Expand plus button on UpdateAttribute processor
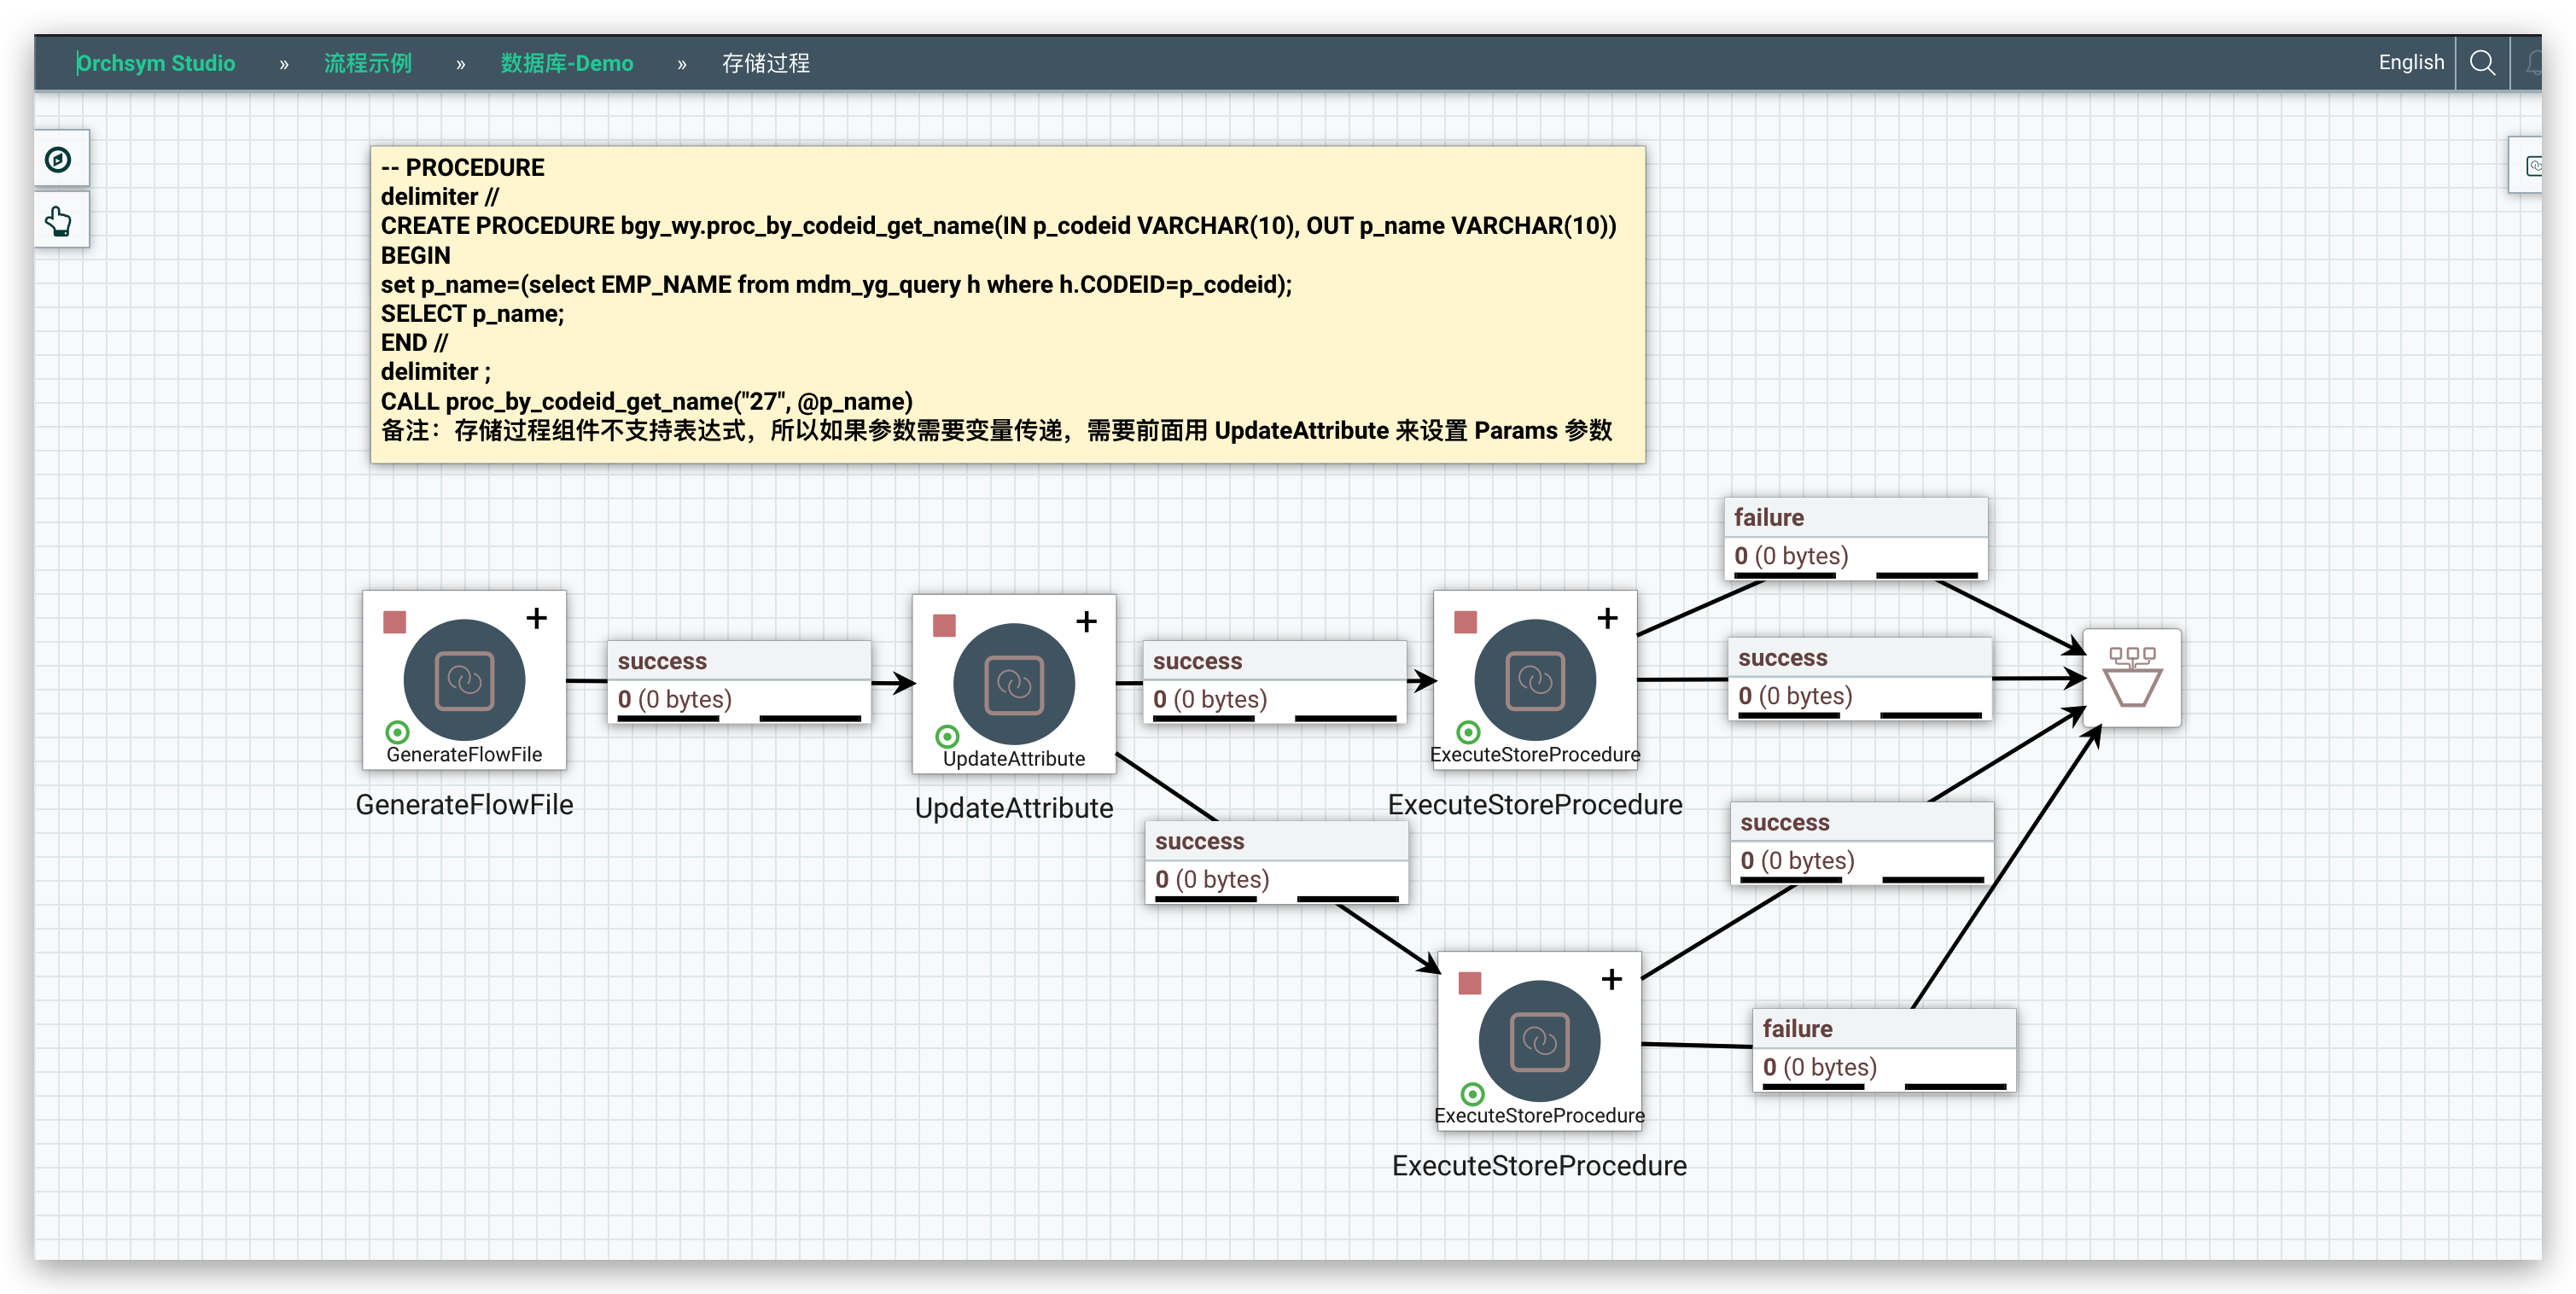Image resolution: width=2576 pixels, height=1294 pixels. (1086, 622)
